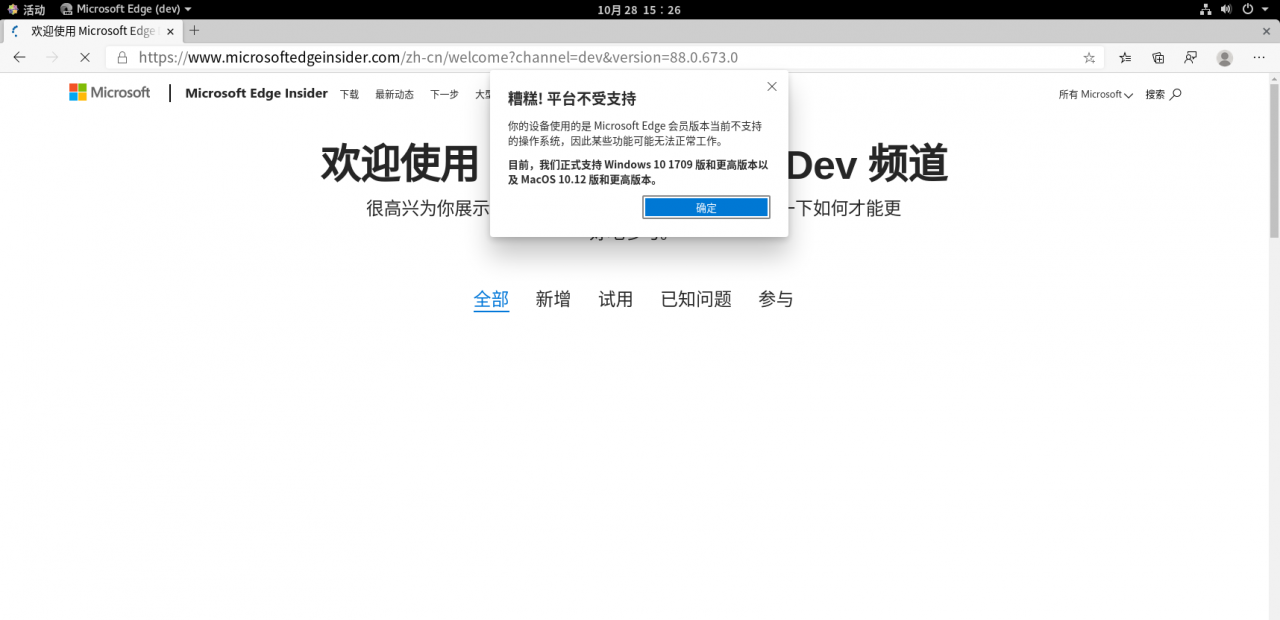View site info via lock icon

(122, 58)
